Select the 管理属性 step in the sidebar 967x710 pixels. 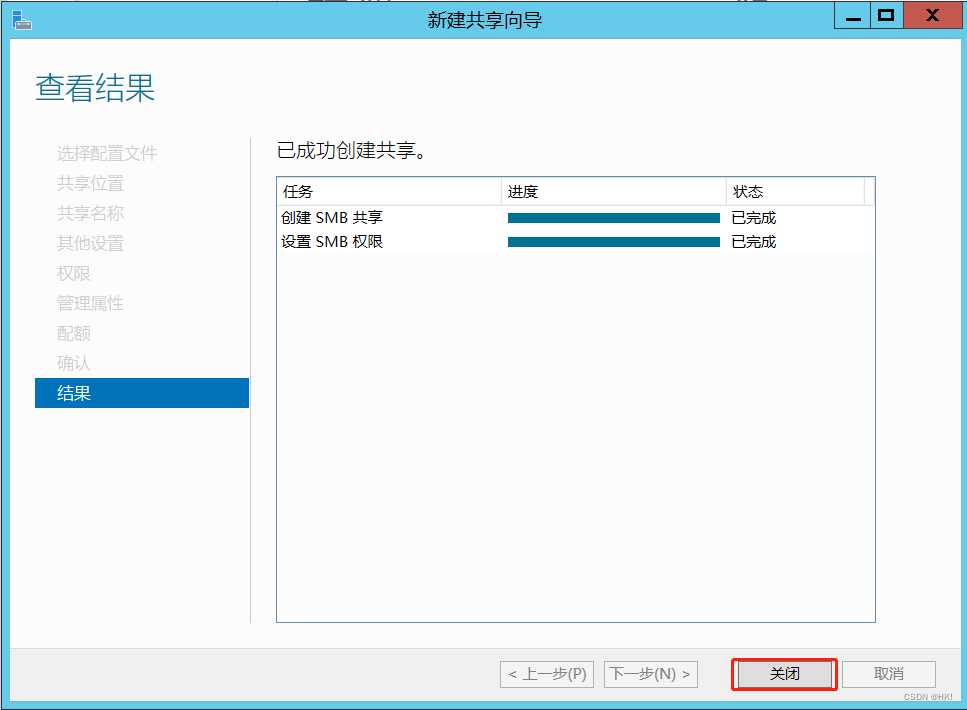pyautogui.click(x=91, y=303)
